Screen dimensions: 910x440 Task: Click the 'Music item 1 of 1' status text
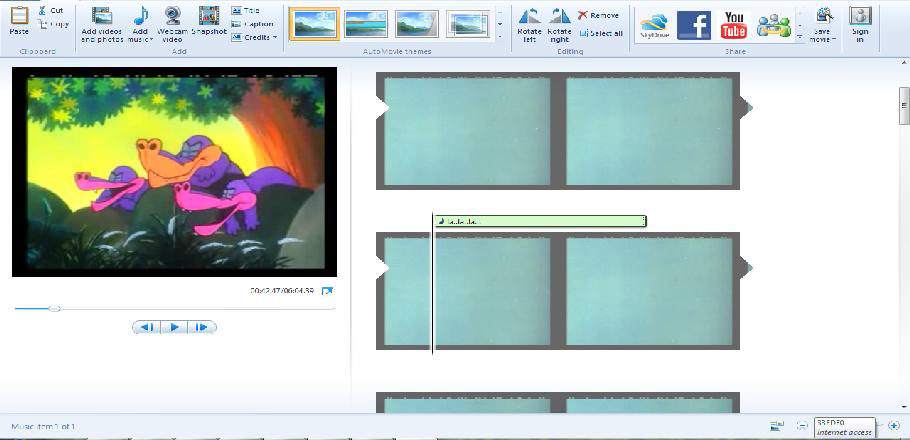(x=43, y=427)
